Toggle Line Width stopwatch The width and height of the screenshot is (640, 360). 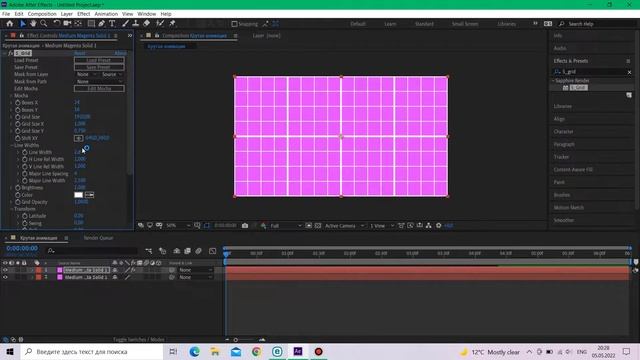point(25,152)
